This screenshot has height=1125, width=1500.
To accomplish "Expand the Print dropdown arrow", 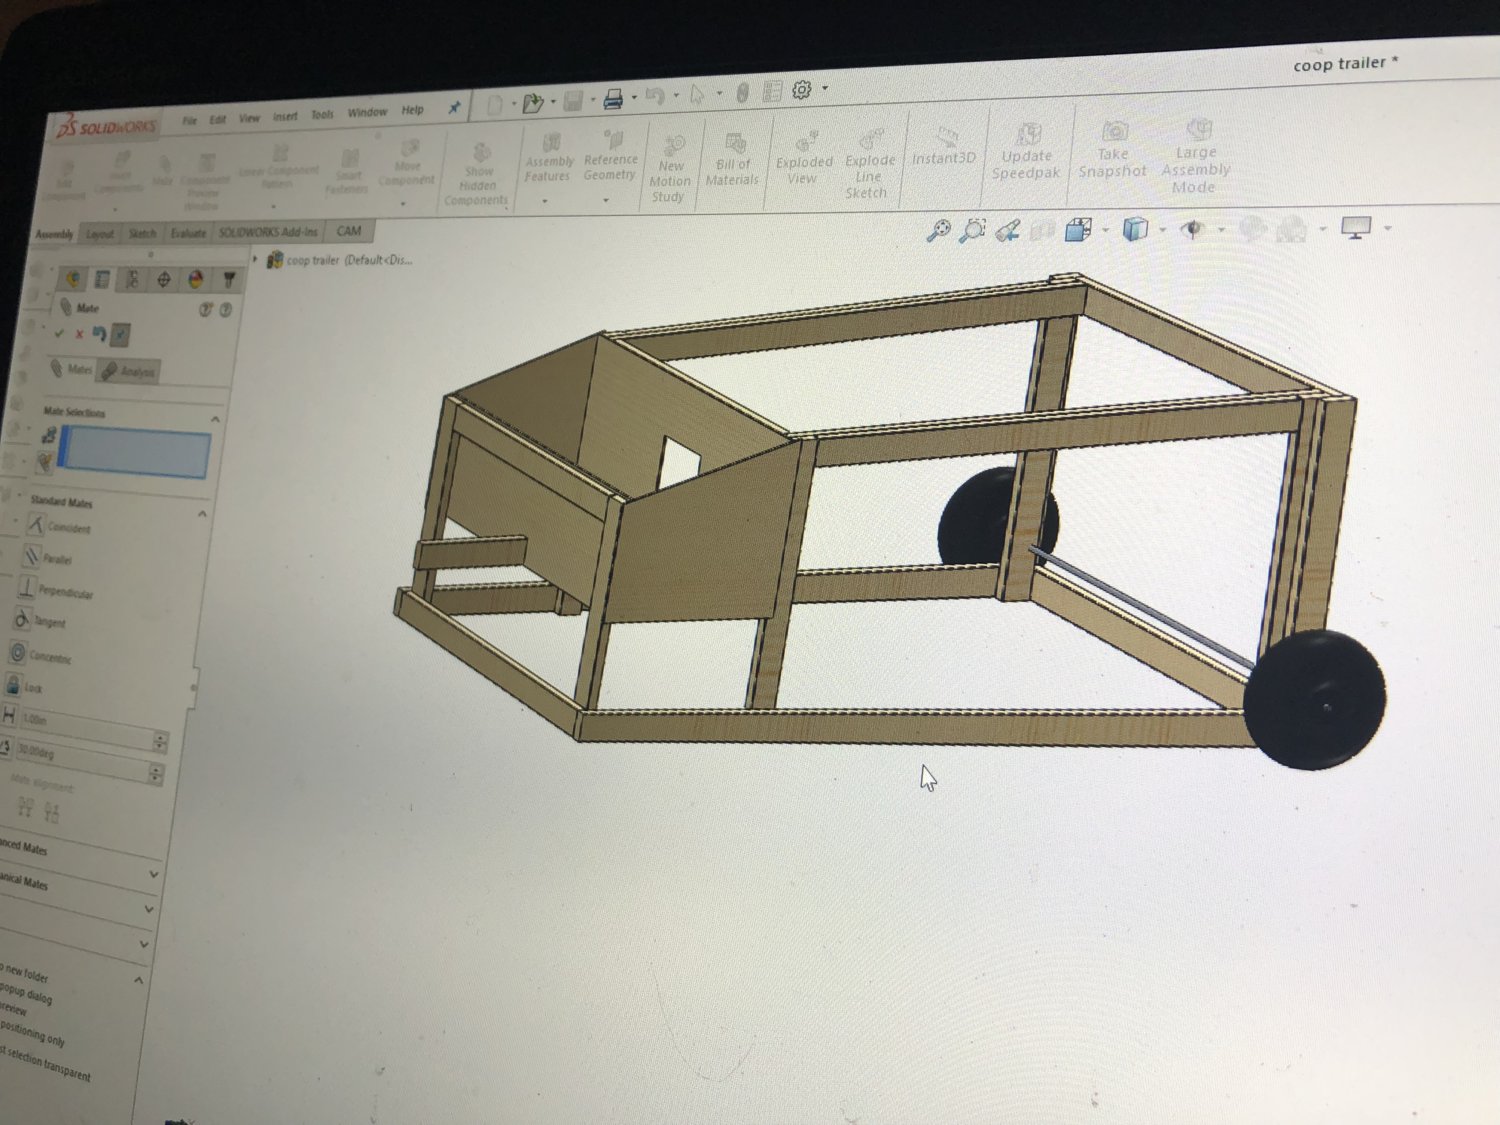I will click(x=634, y=98).
